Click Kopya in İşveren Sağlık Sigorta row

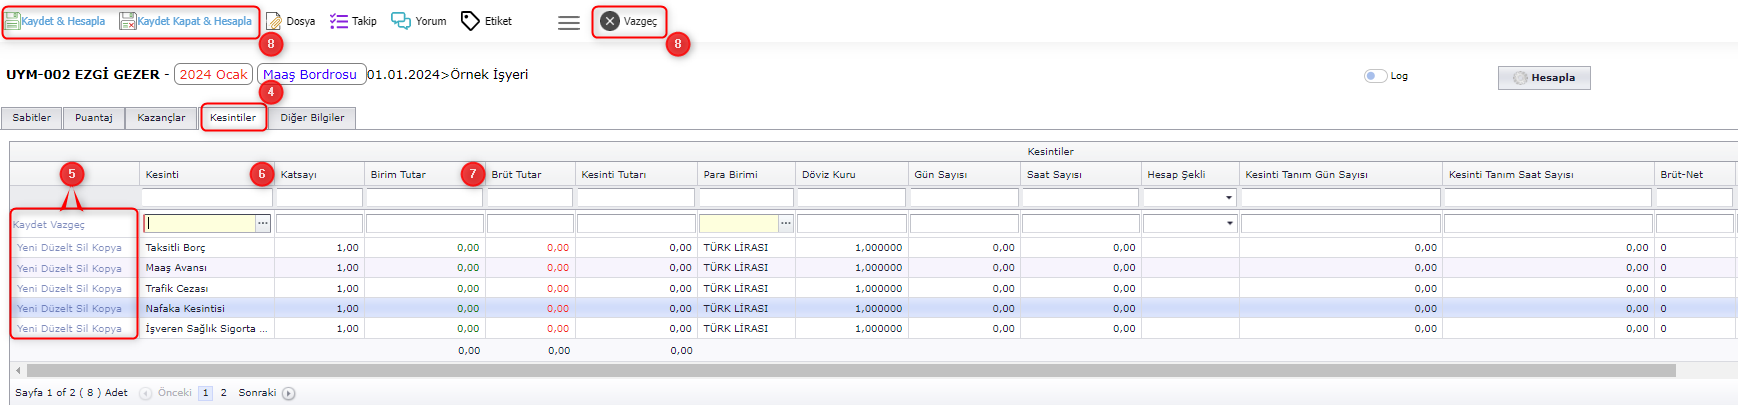tap(107, 328)
